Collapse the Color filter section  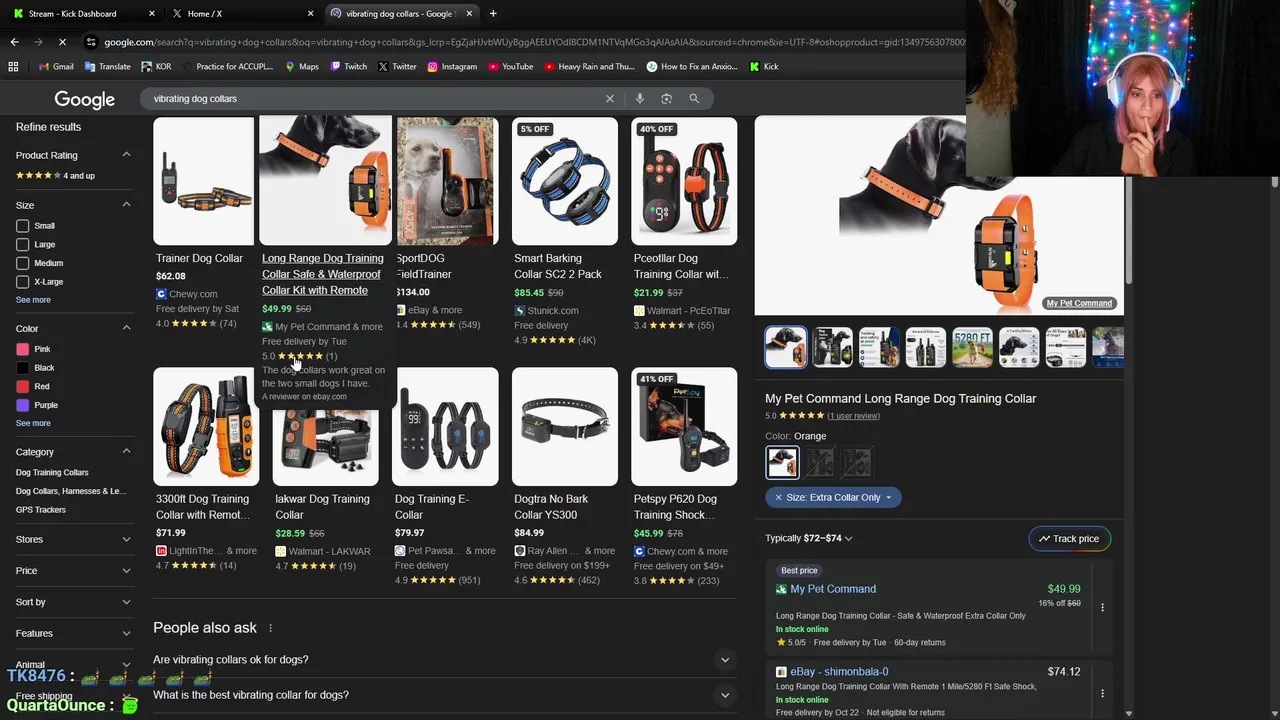click(126, 328)
